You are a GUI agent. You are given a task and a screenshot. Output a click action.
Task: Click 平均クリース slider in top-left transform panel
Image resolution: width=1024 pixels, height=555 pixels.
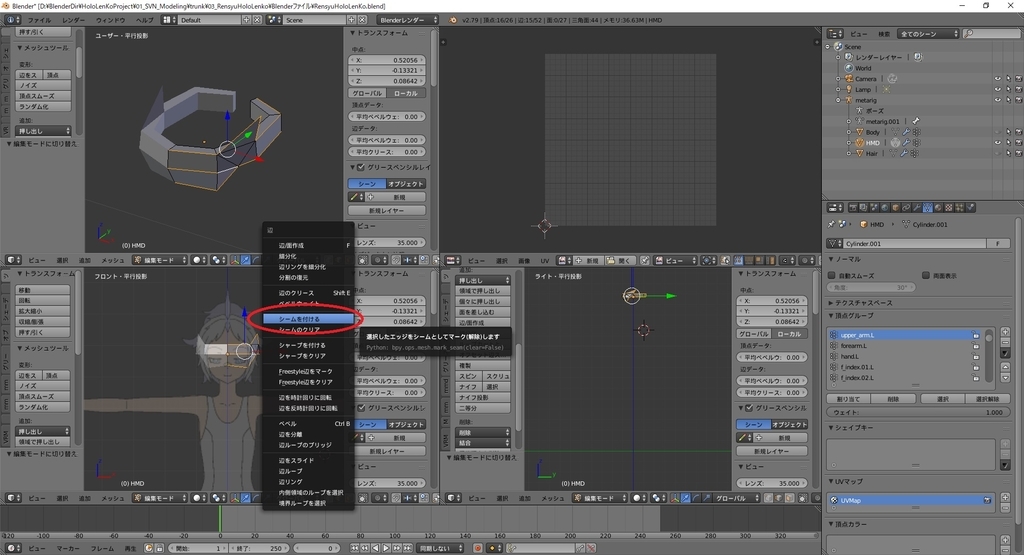[x=387, y=152]
